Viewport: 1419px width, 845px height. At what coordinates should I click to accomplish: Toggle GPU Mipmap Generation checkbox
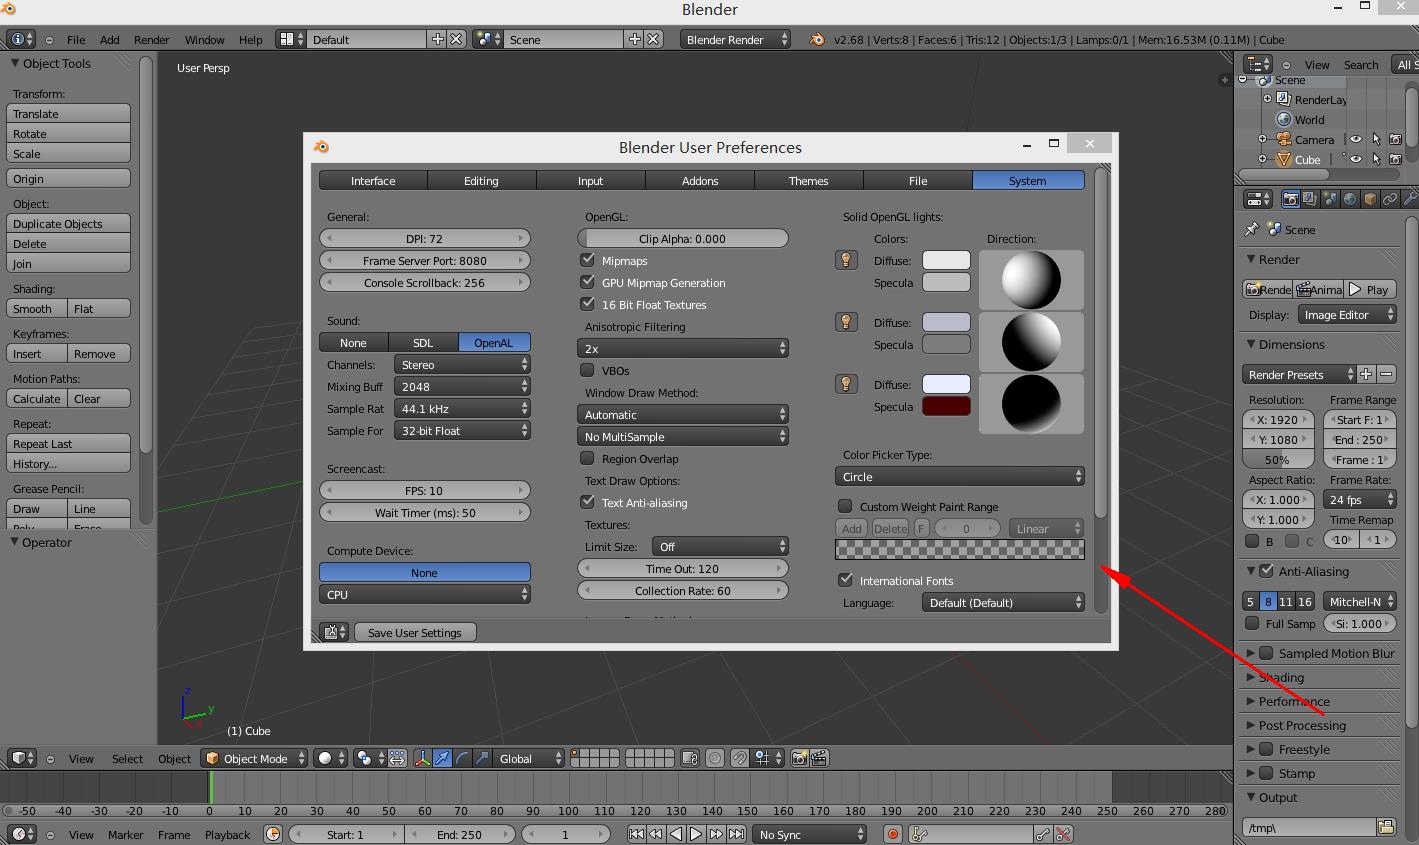click(x=588, y=282)
